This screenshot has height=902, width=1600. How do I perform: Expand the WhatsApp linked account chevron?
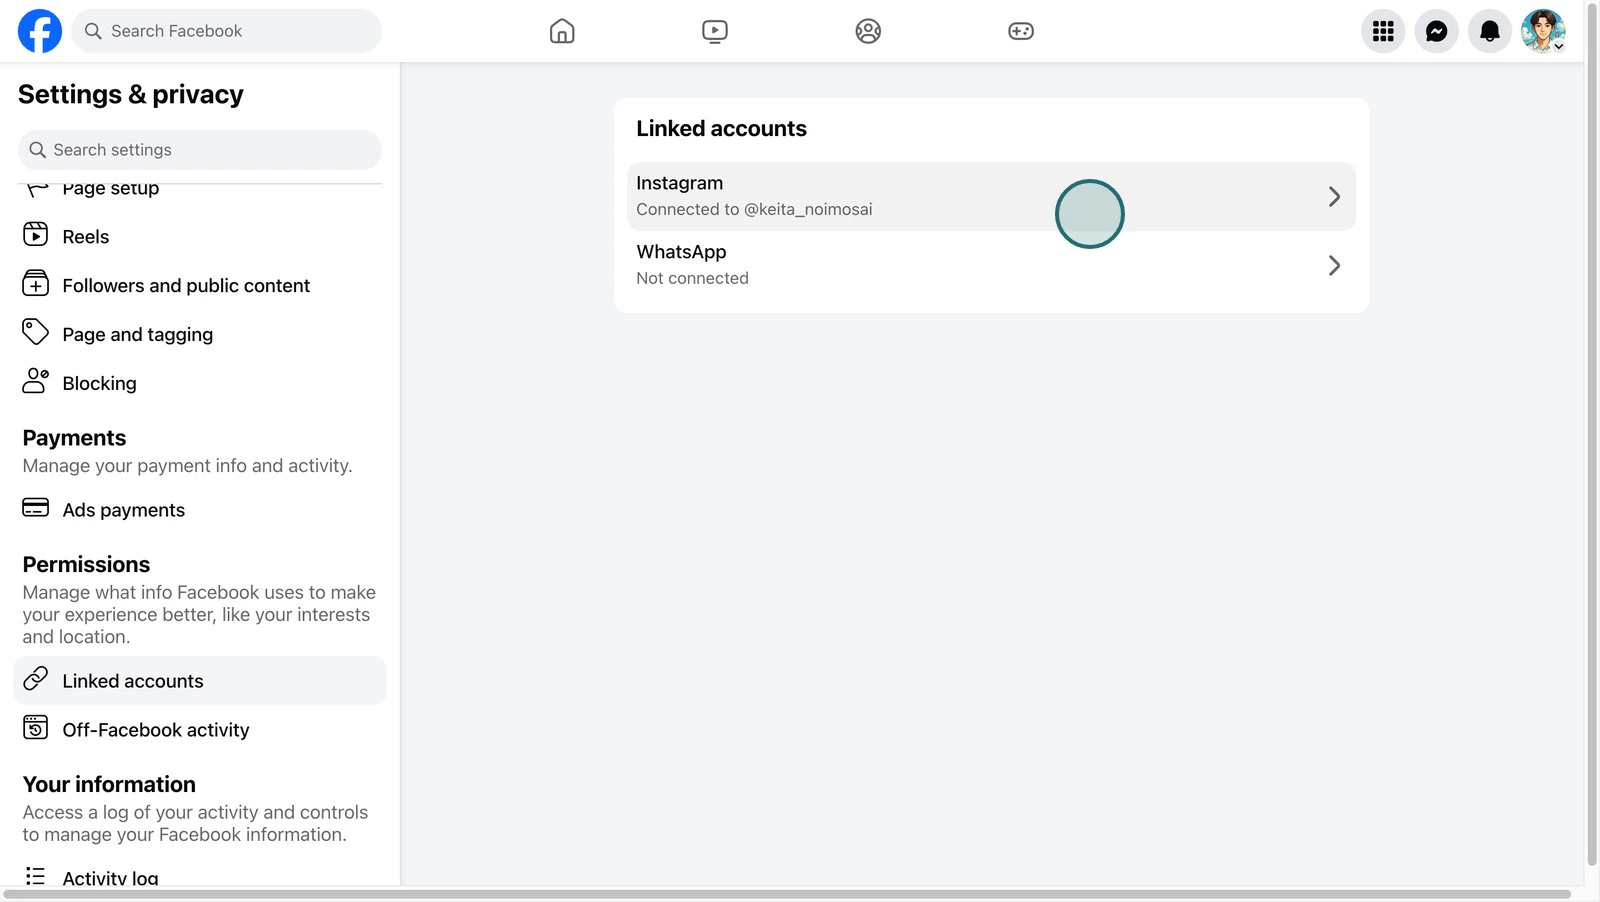pos(1334,266)
